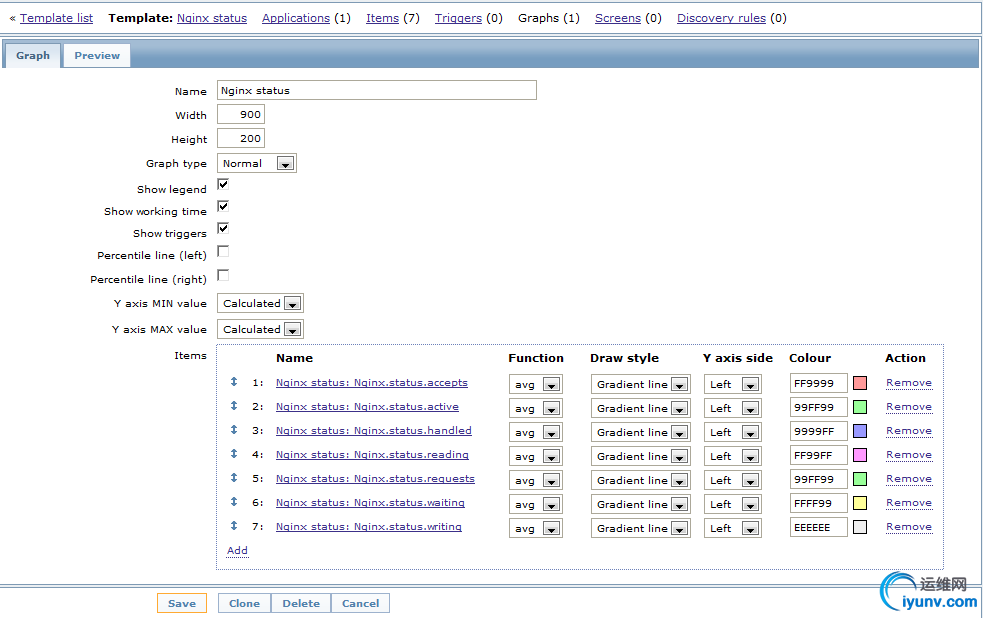Click the Save button
Screen dimensions: 983x618
click(182, 603)
